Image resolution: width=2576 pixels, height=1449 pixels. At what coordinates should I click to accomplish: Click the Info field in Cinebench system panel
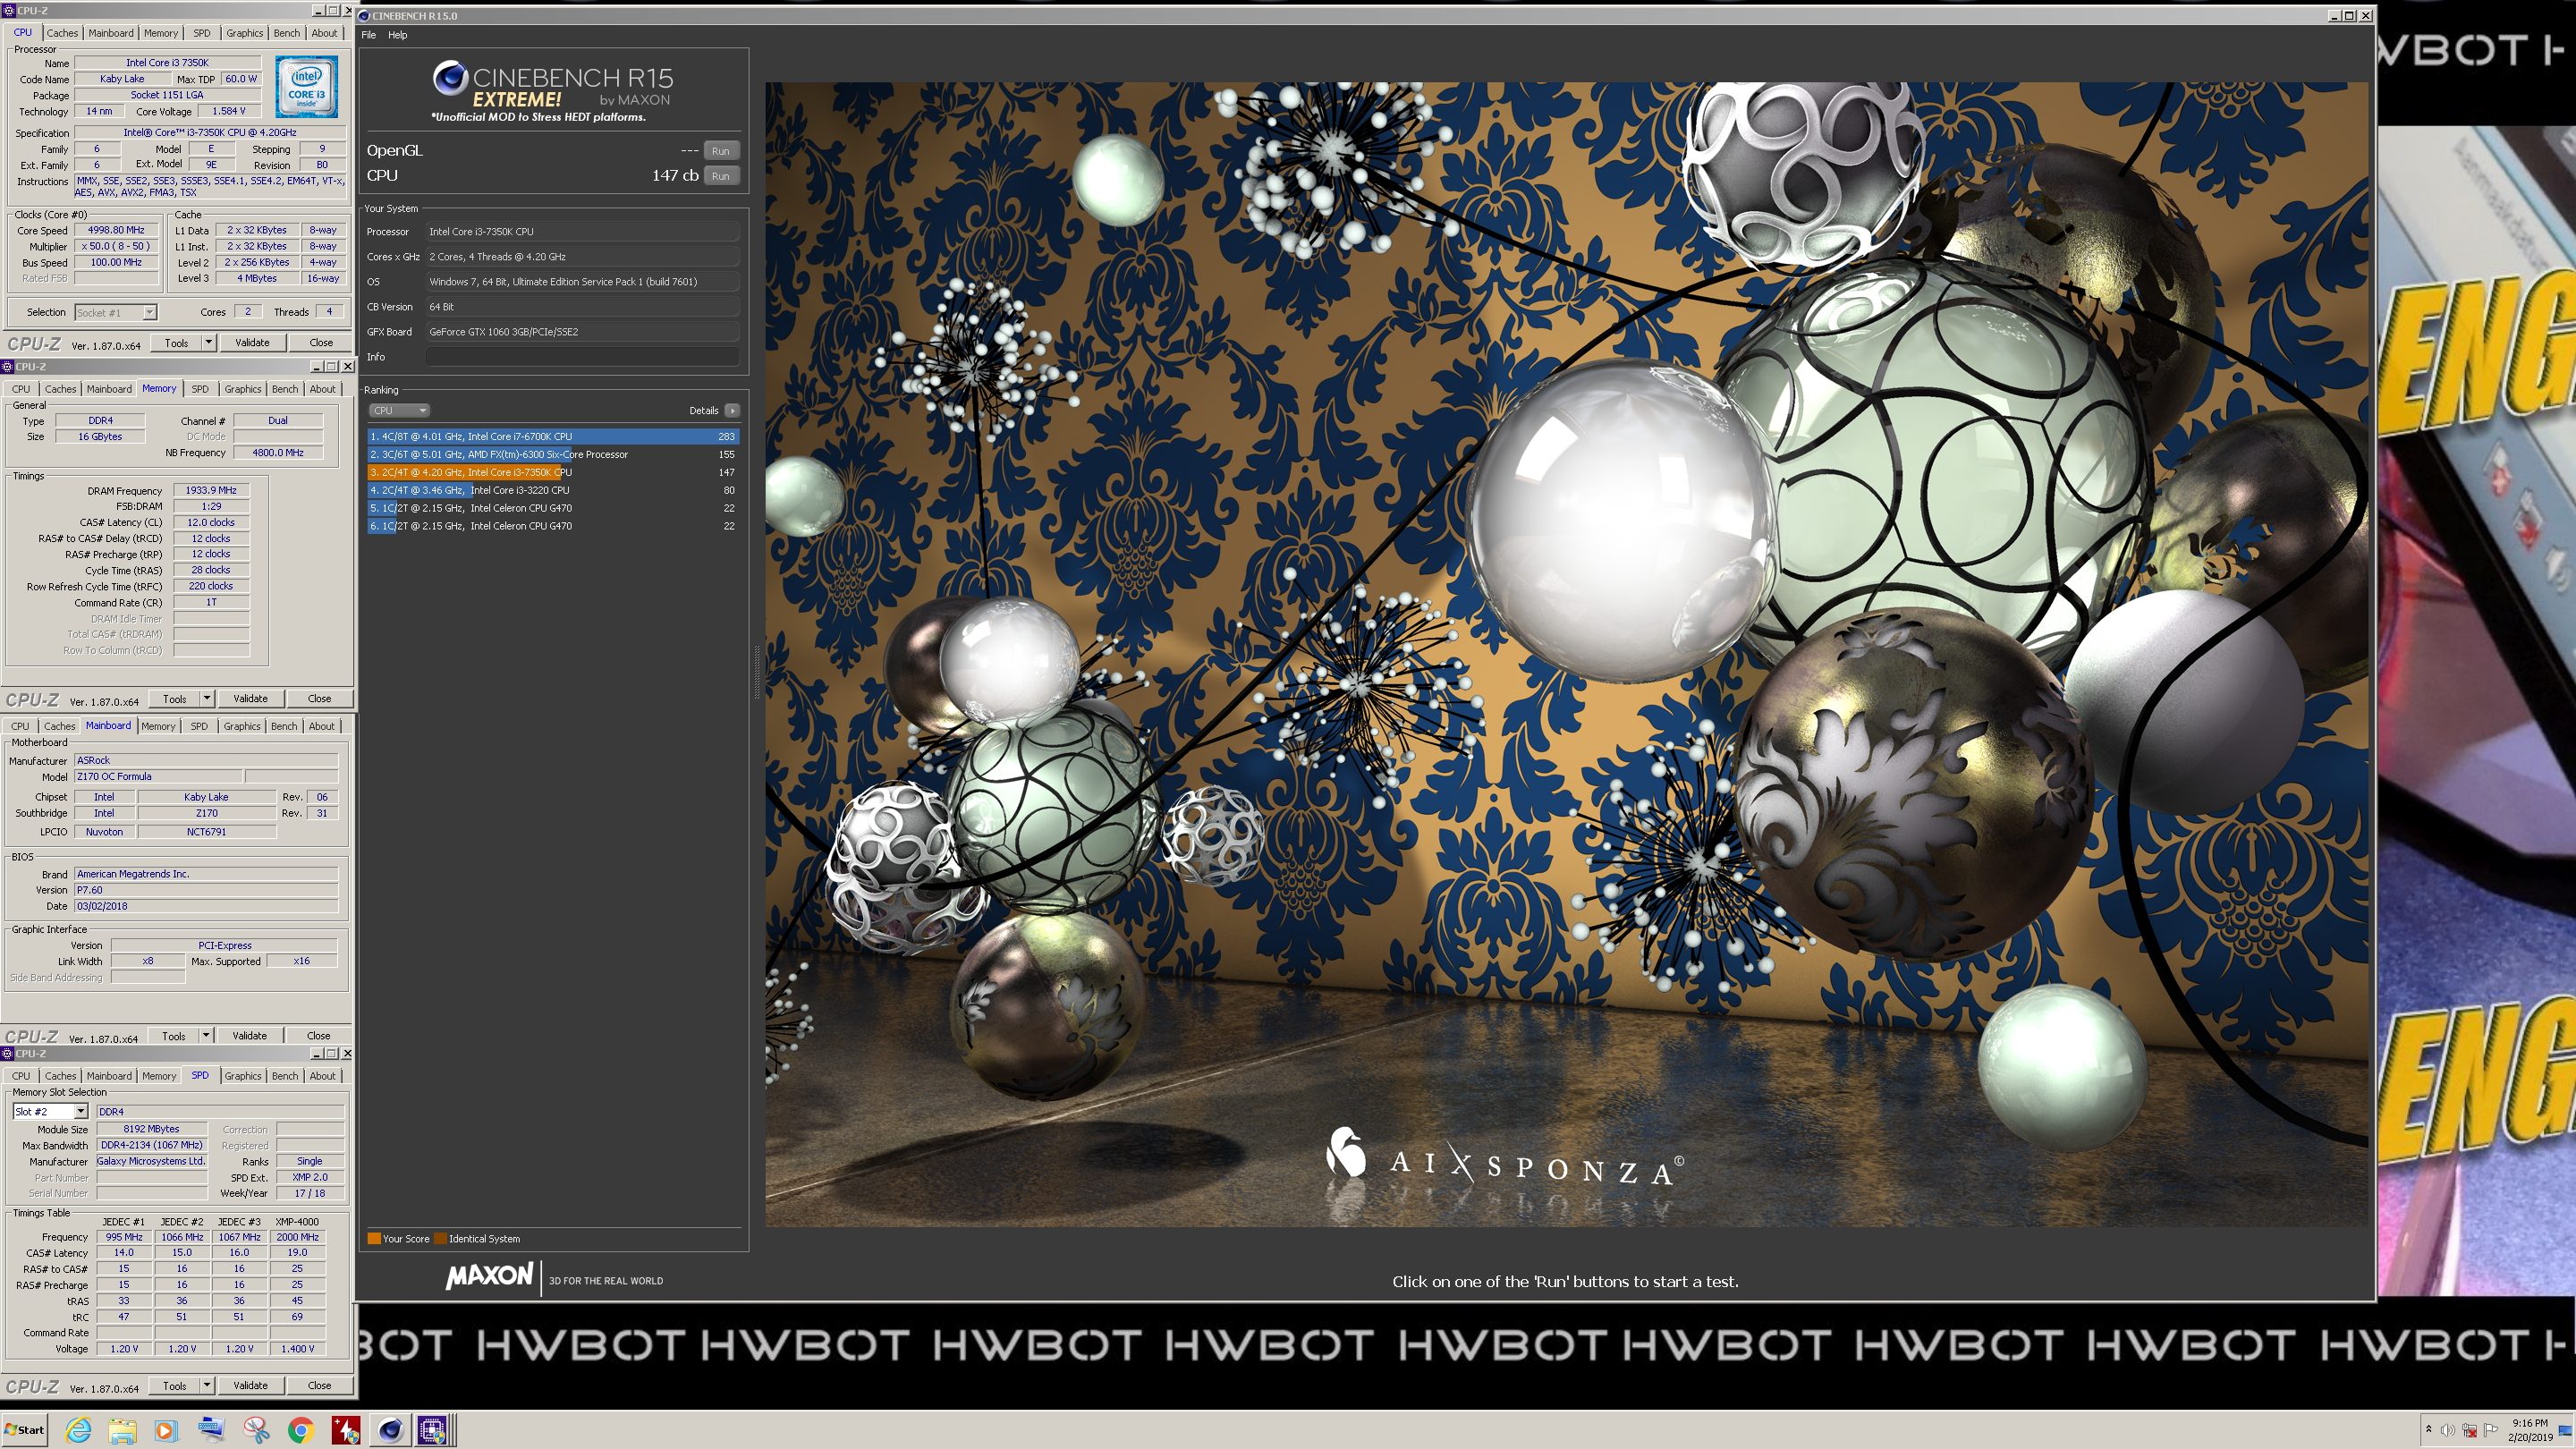[583, 357]
